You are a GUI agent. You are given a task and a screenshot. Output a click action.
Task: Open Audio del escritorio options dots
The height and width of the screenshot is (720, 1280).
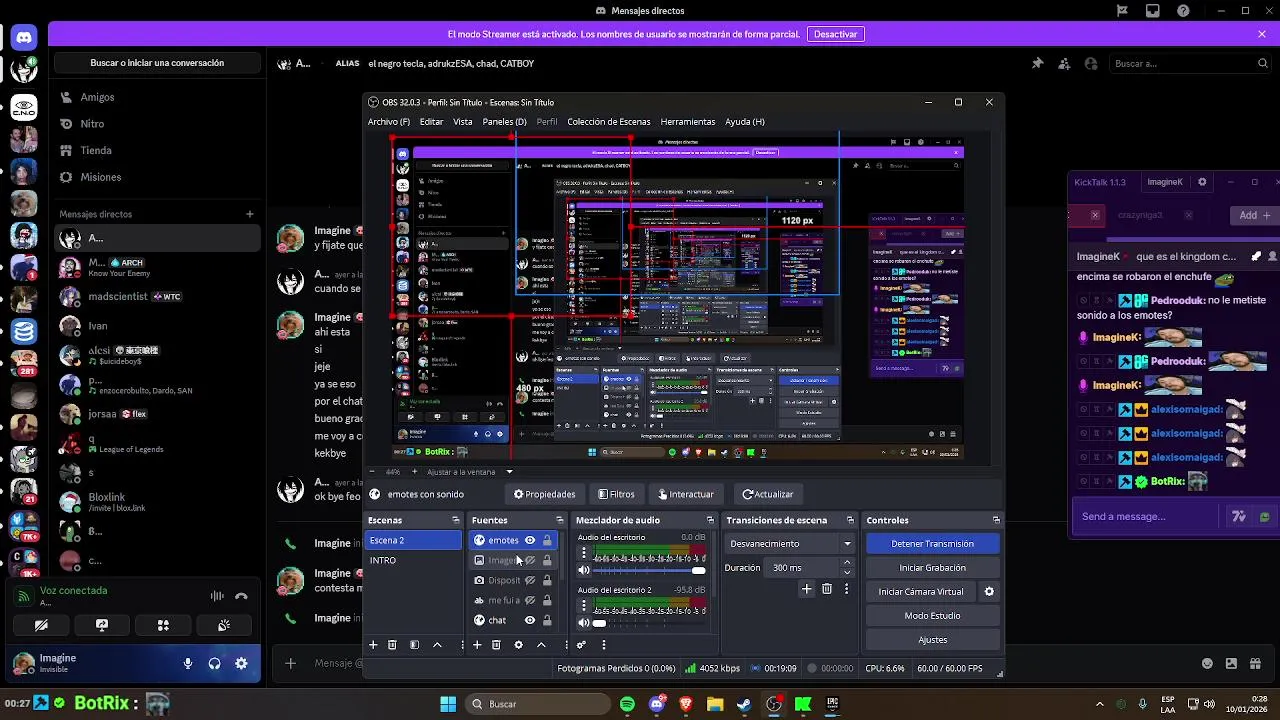click(584, 552)
